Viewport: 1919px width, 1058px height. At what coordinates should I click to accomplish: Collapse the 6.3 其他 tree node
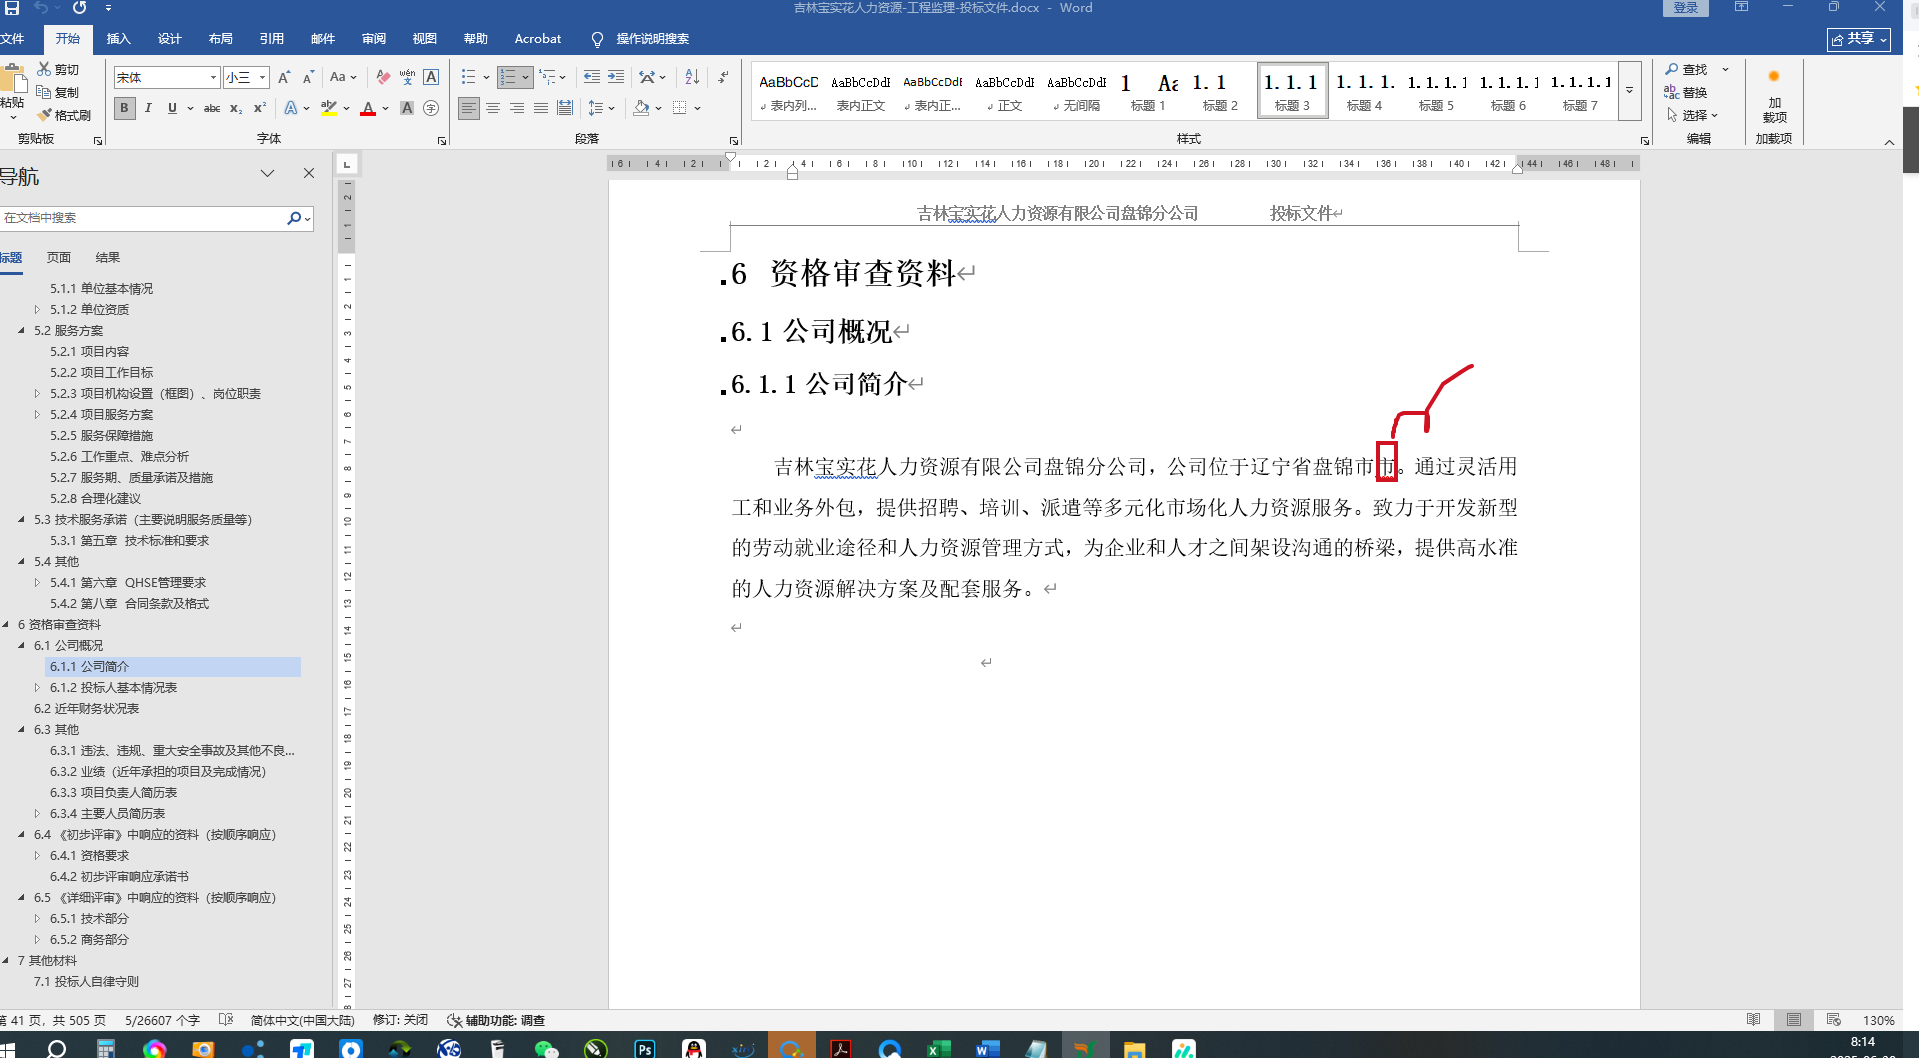tap(21, 729)
